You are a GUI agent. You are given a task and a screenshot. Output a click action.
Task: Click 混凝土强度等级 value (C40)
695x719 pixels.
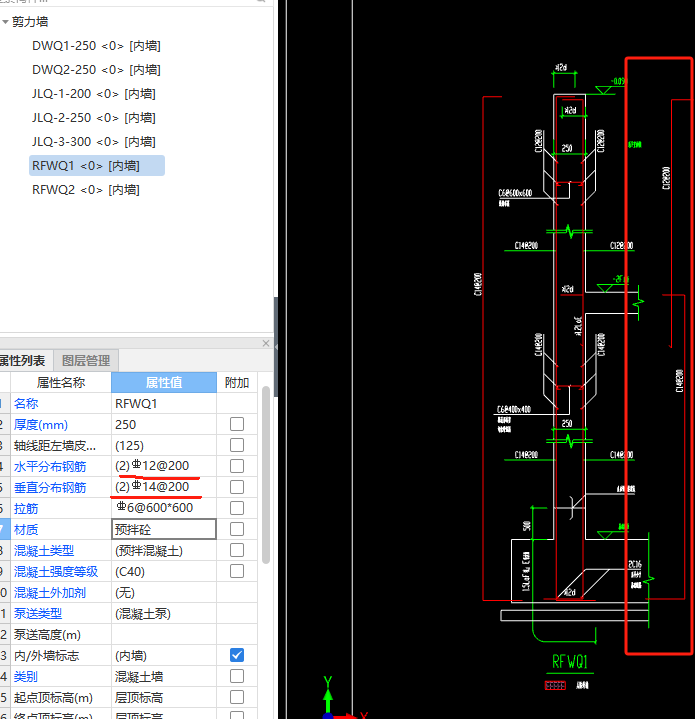point(164,571)
